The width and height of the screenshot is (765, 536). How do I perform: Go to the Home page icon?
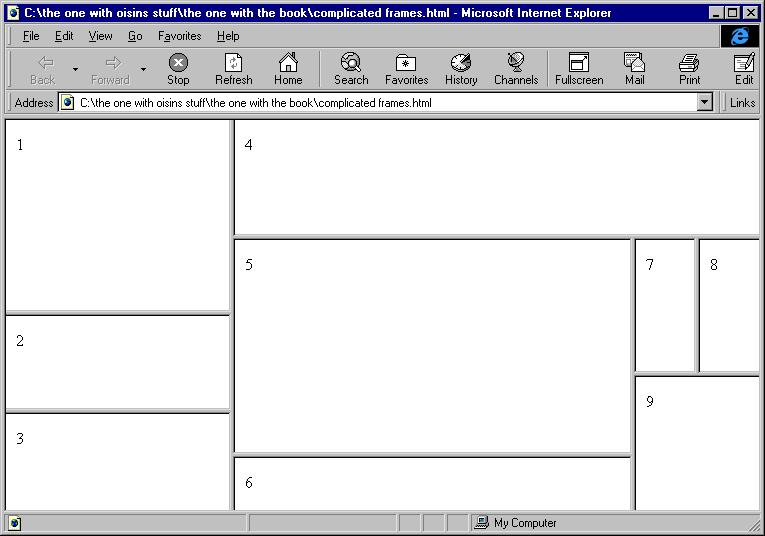(288, 70)
